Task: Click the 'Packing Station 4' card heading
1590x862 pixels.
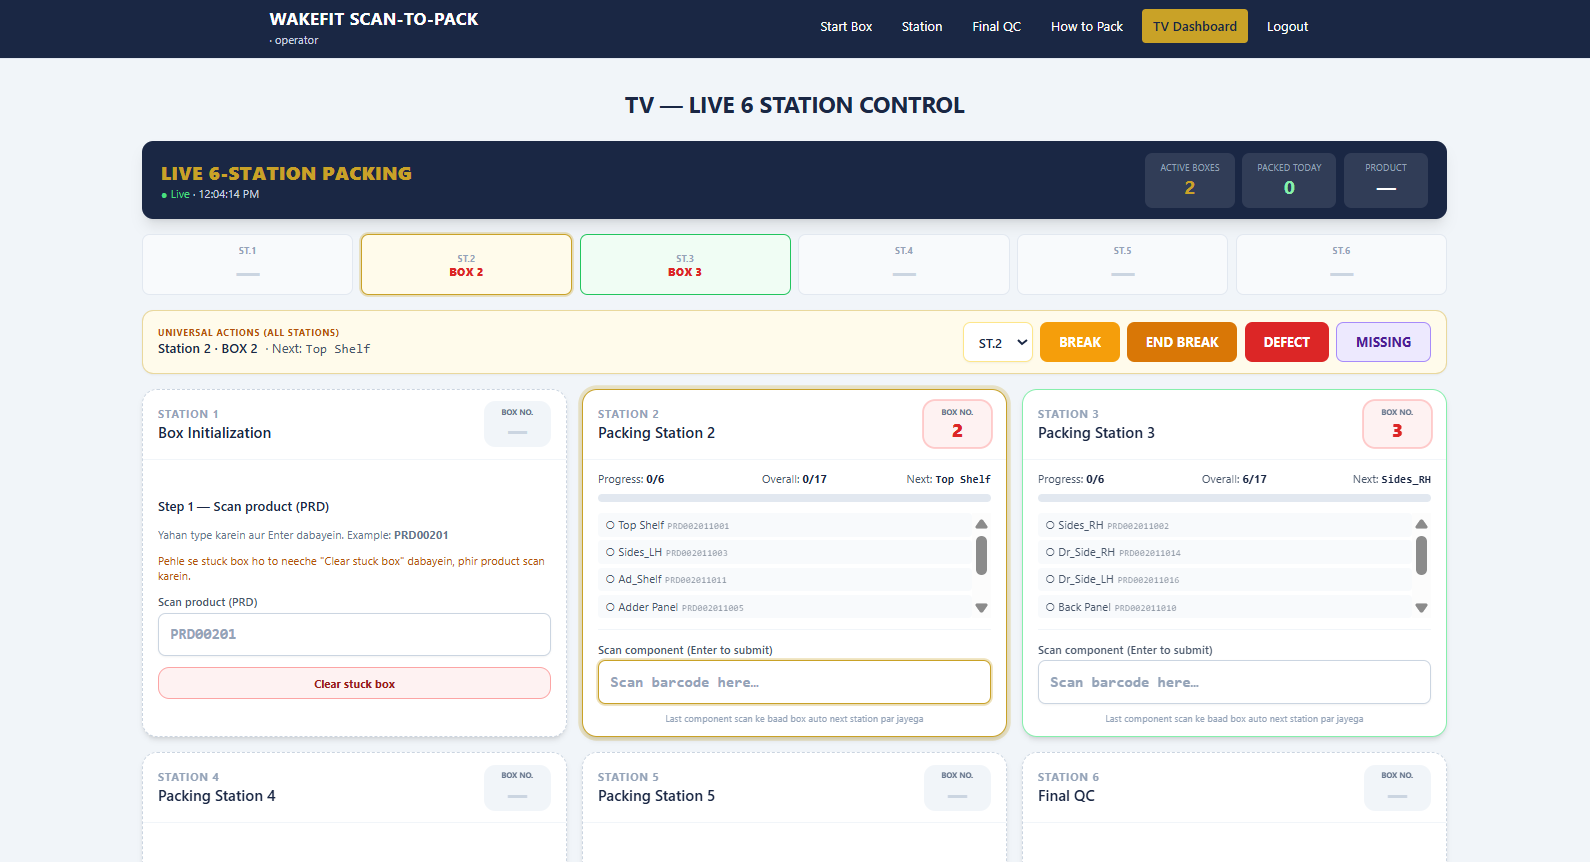Action: pos(217,796)
